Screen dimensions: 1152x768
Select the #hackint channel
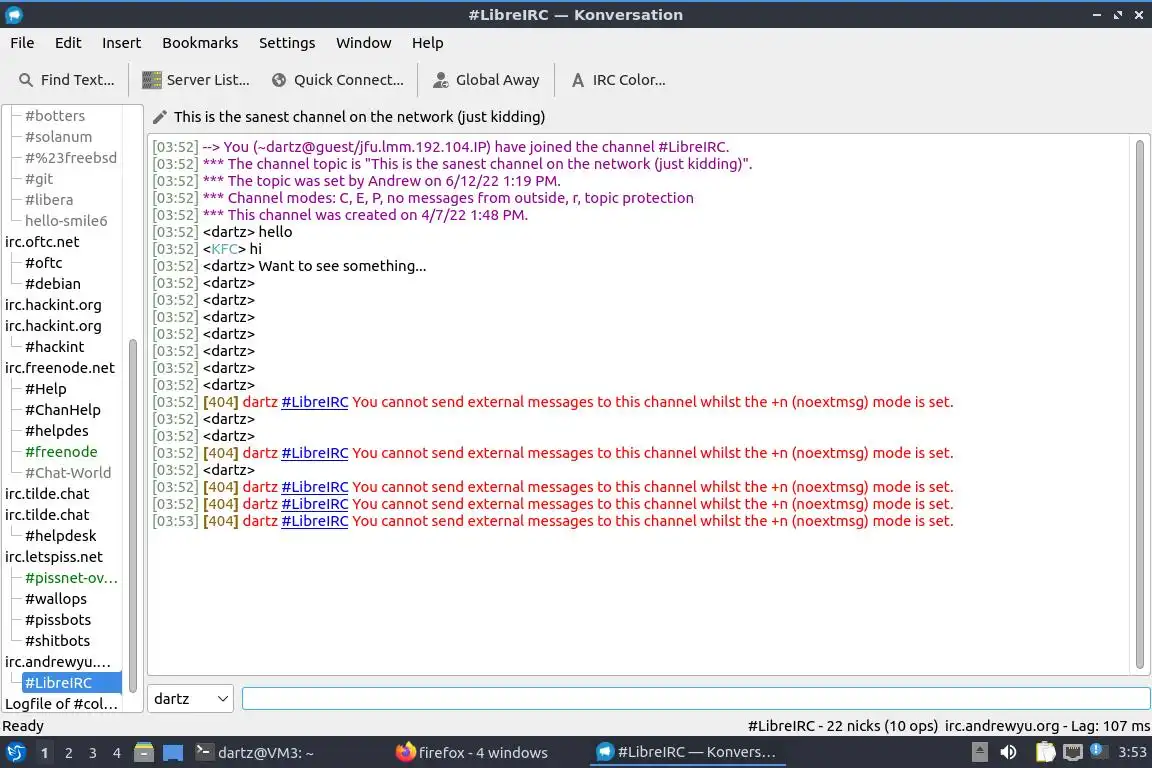pos(54,347)
